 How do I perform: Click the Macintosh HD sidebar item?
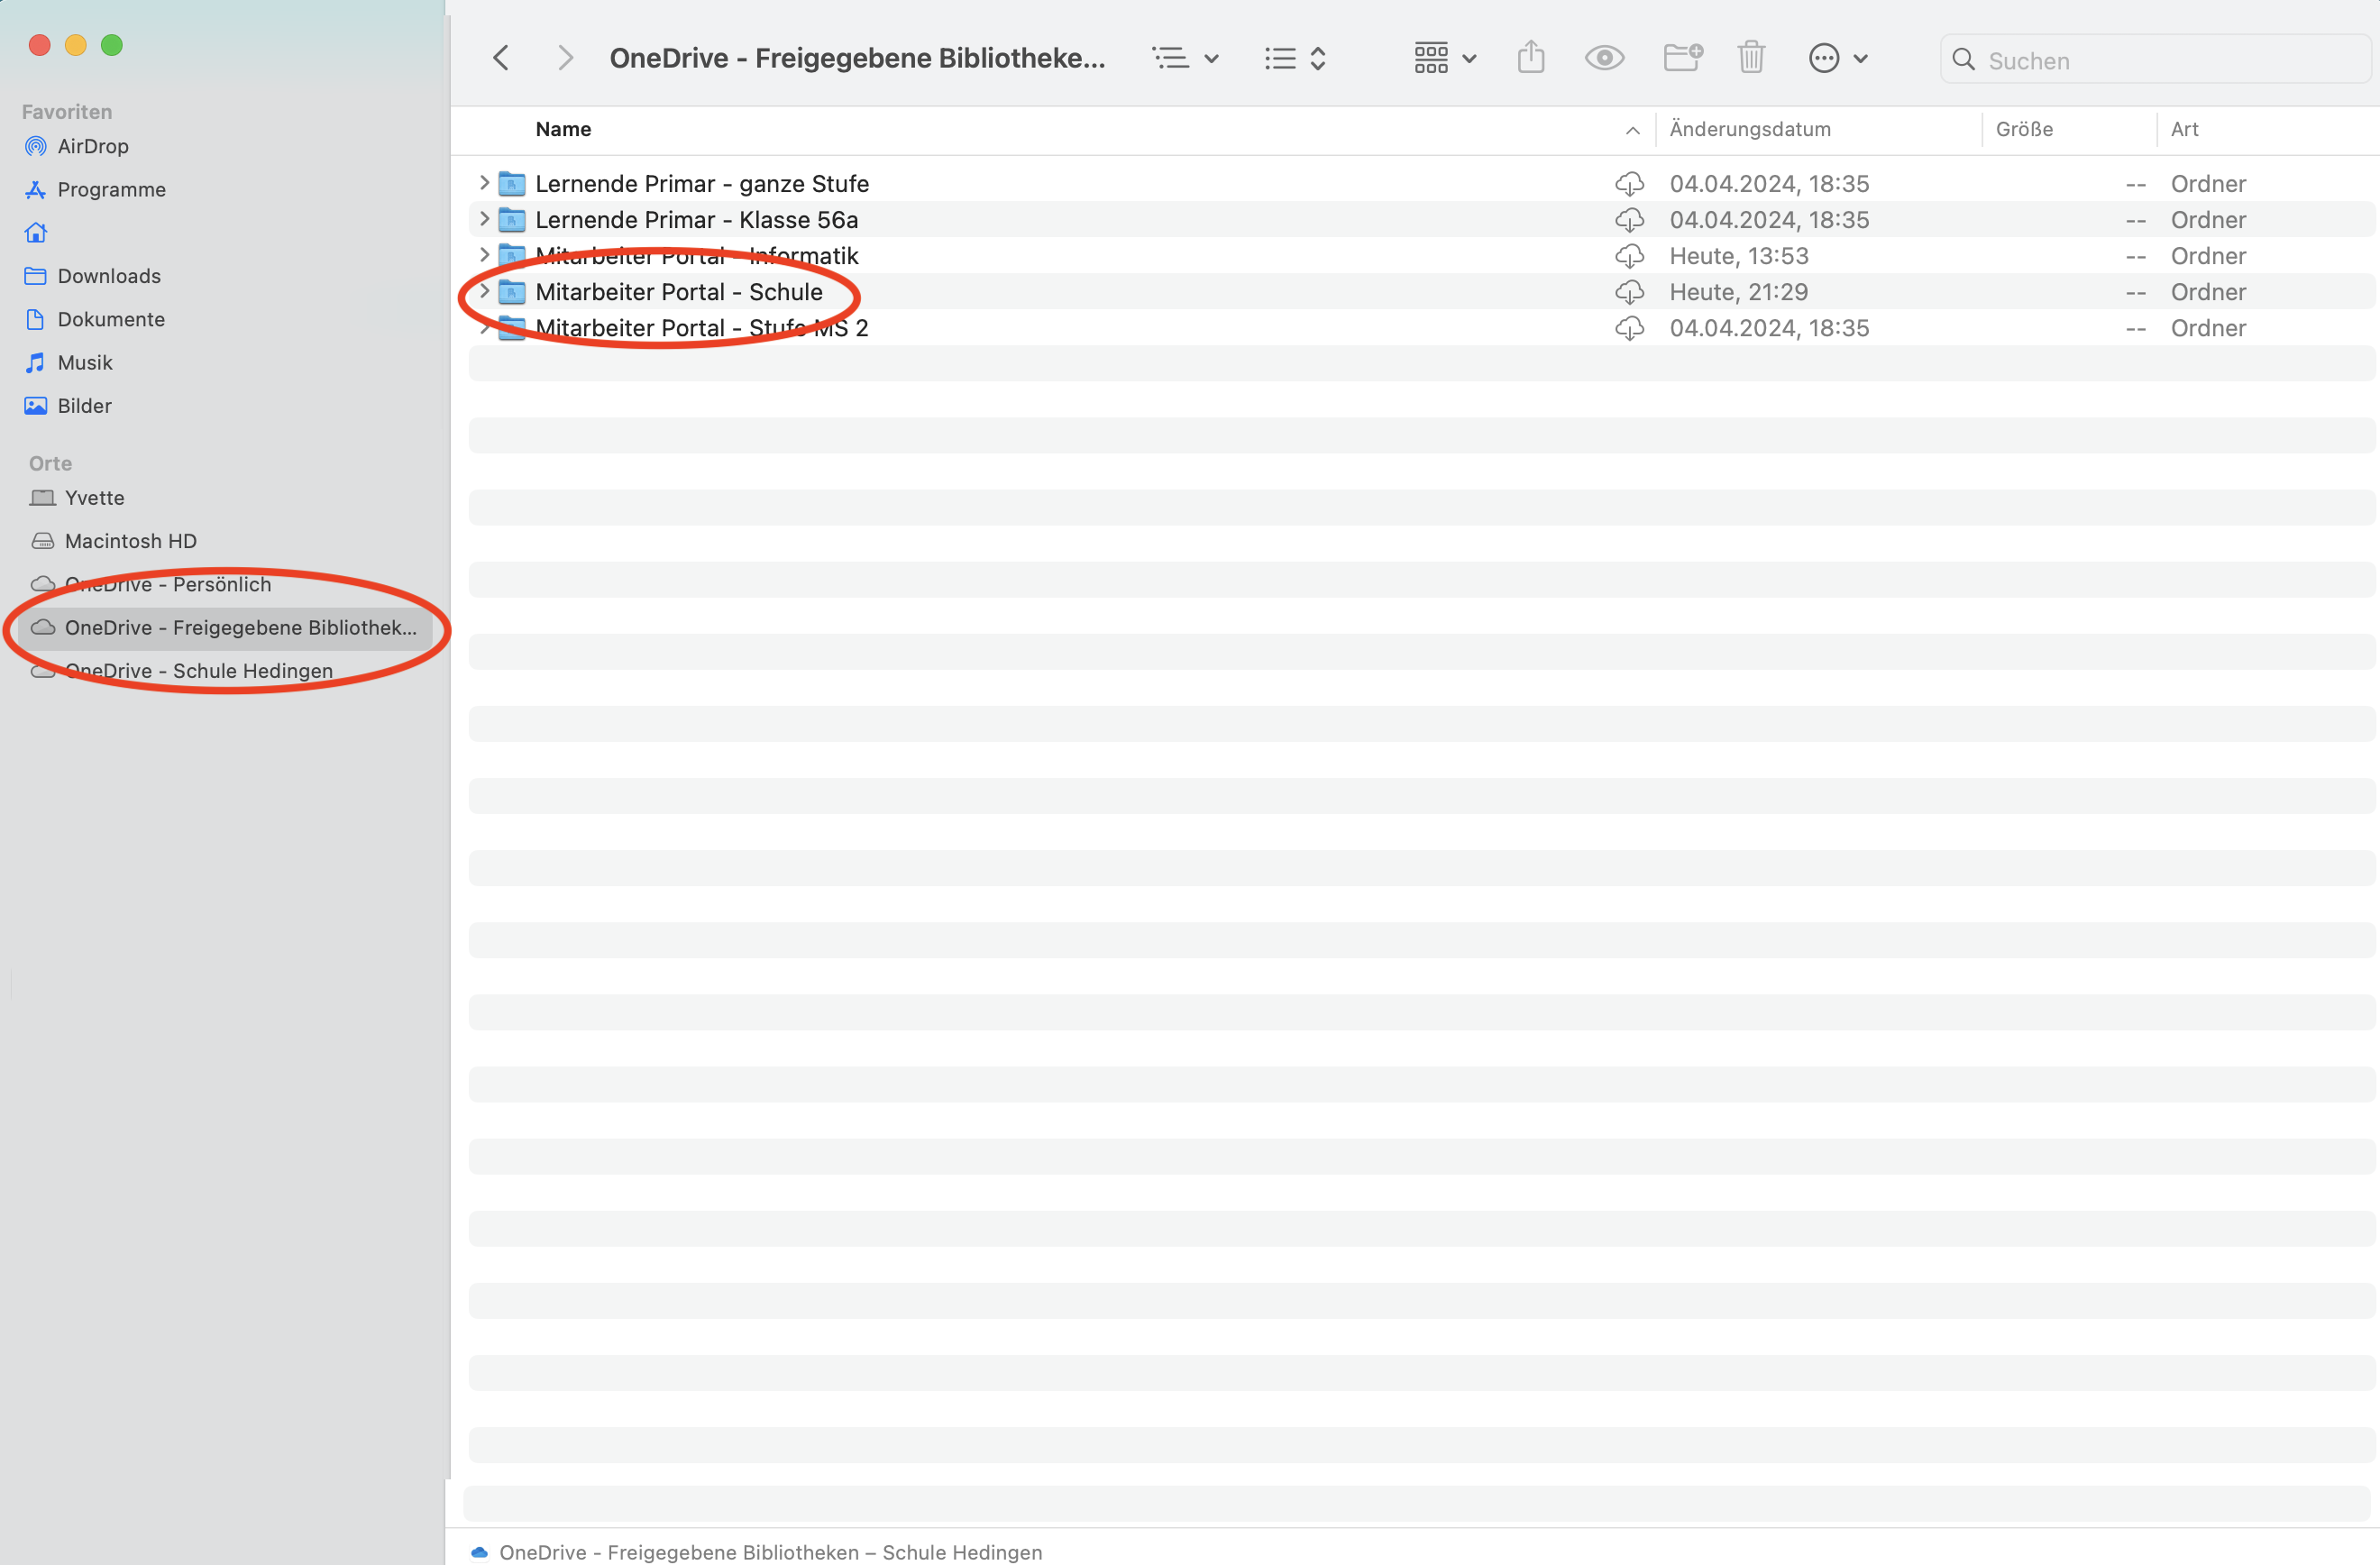click(x=130, y=541)
